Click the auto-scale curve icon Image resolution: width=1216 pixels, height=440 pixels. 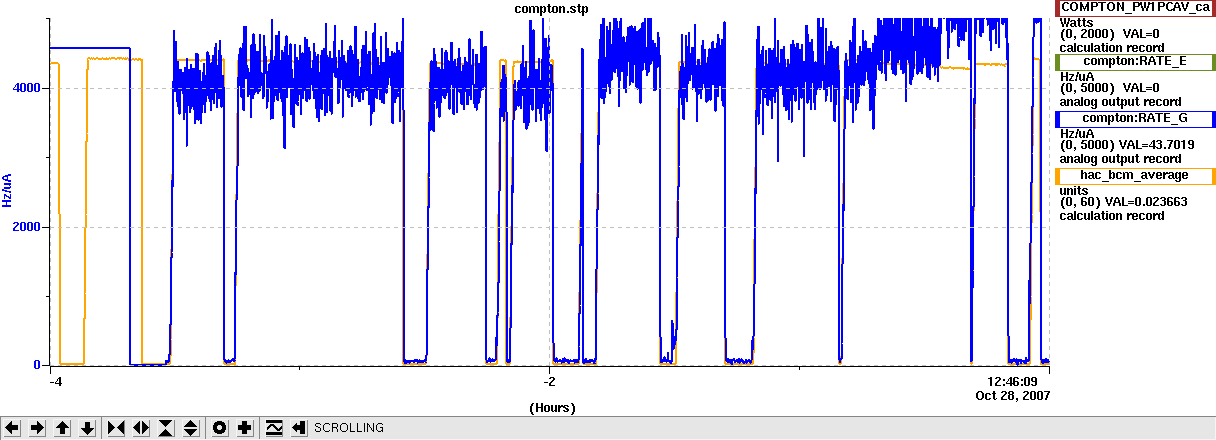click(x=274, y=428)
